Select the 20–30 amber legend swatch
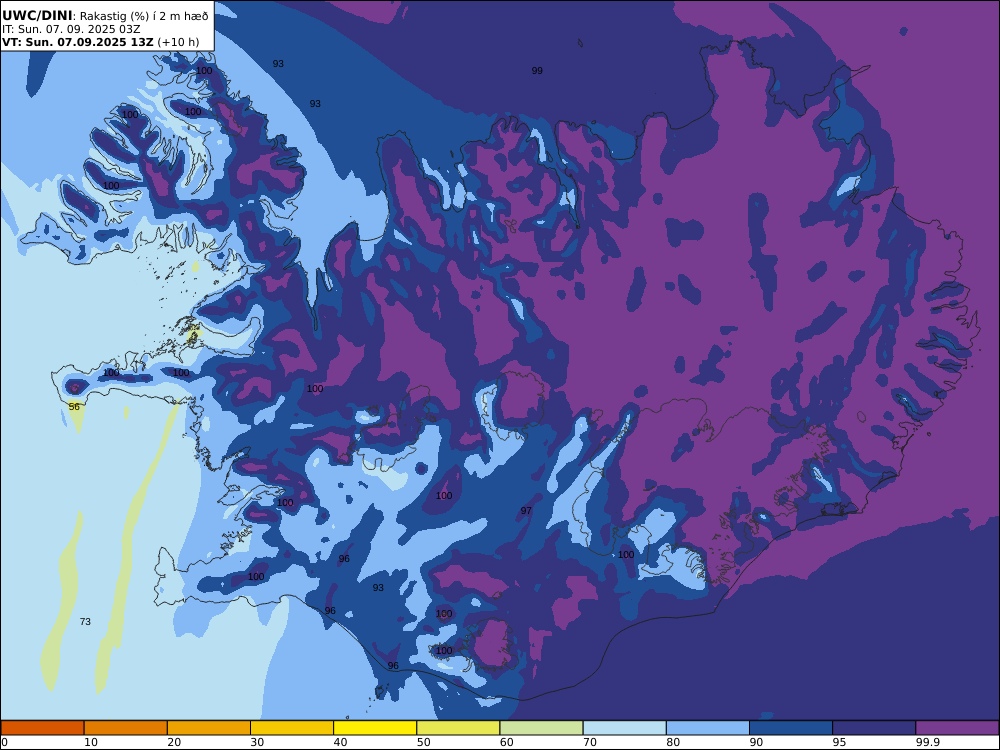Image resolution: width=1000 pixels, height=750 pixels. [x=209, y=728]
